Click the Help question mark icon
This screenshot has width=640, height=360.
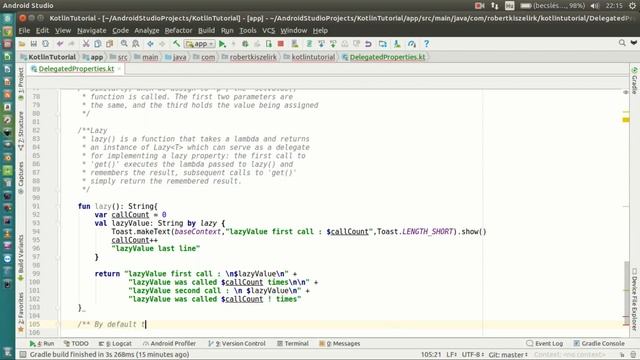[426, 44]
